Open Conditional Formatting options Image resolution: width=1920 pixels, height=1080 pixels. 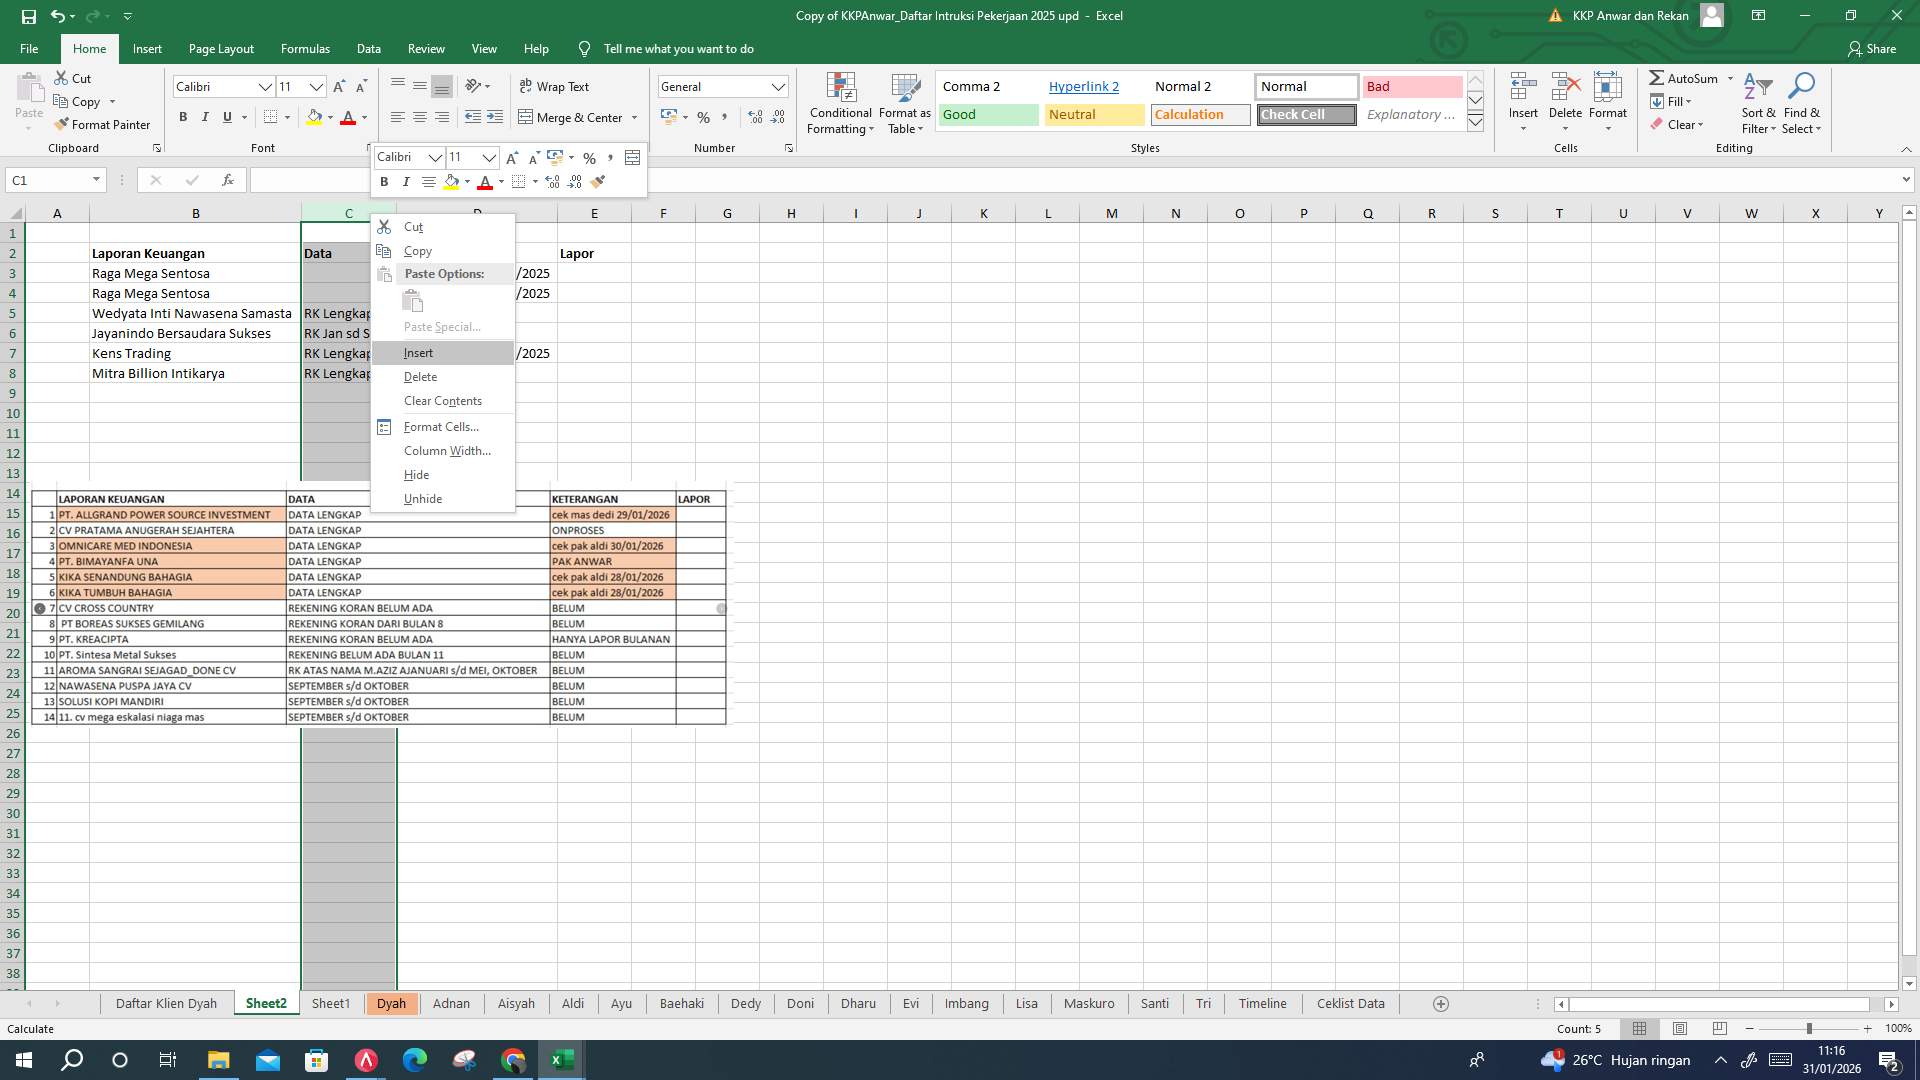[x=840, y=103]
